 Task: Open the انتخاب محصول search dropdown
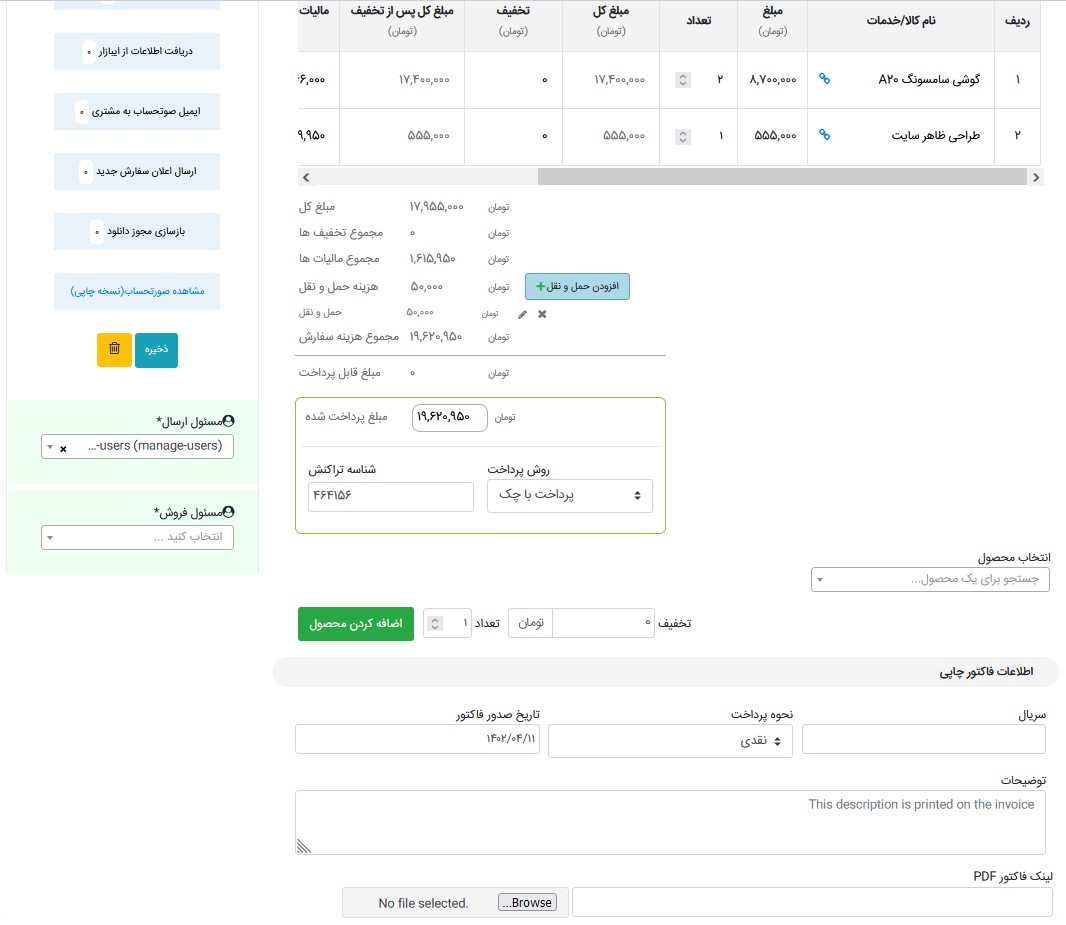click(930, 580)
